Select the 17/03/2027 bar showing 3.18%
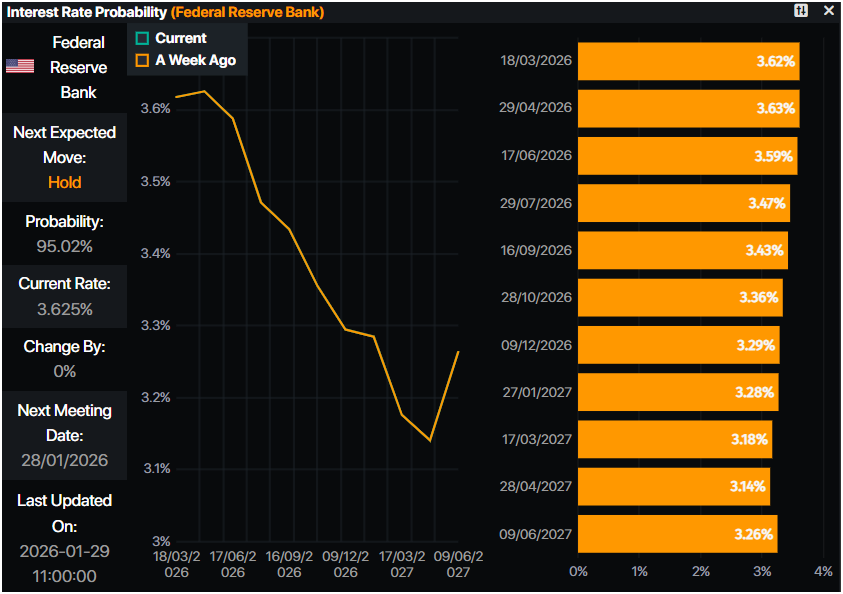 (674, 439)
